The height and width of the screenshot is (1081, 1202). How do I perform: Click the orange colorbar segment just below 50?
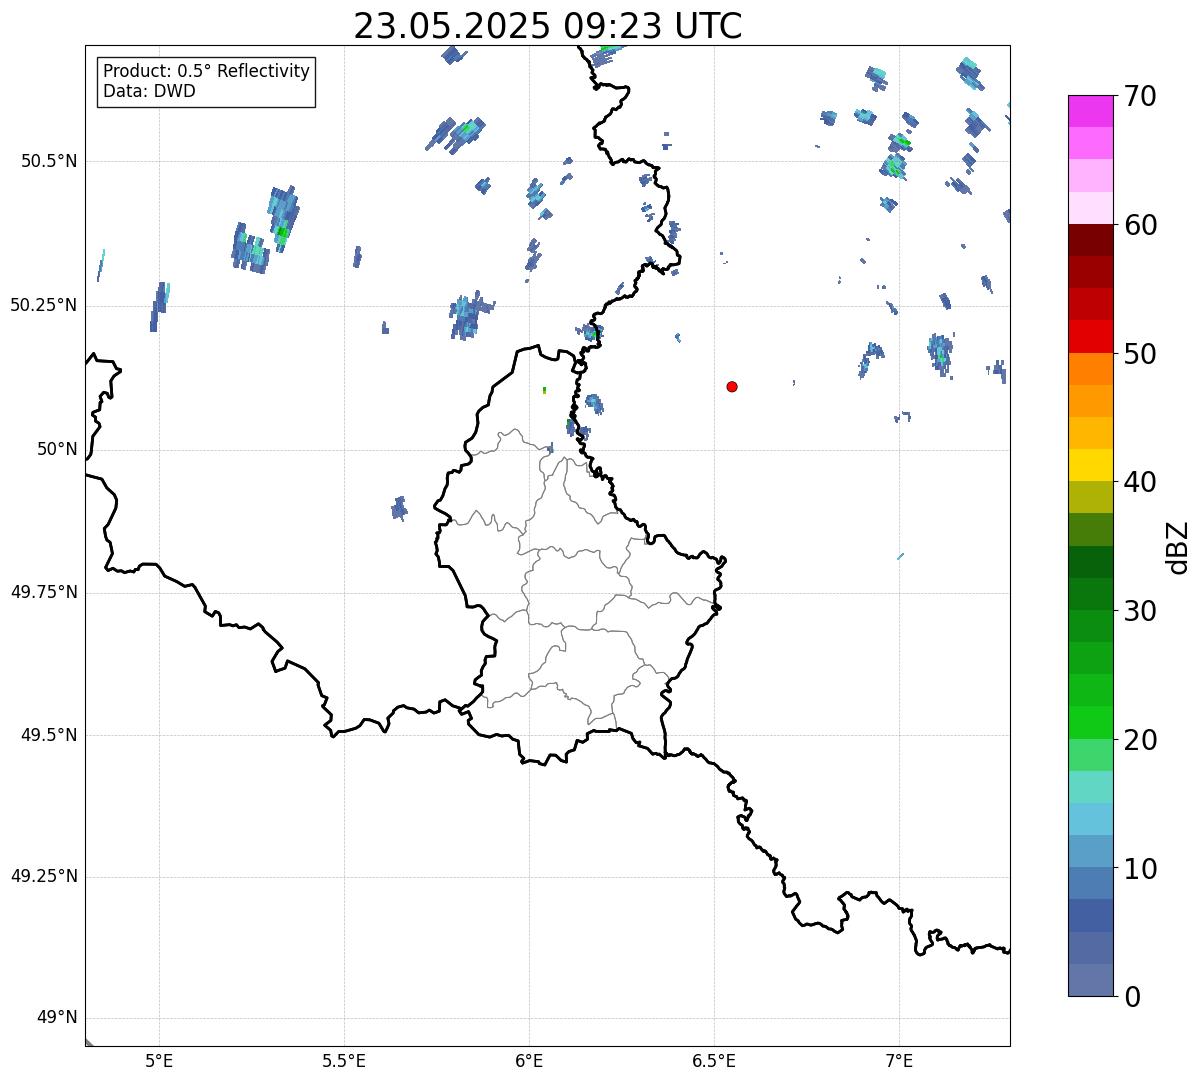click(x=1090, y=369)
